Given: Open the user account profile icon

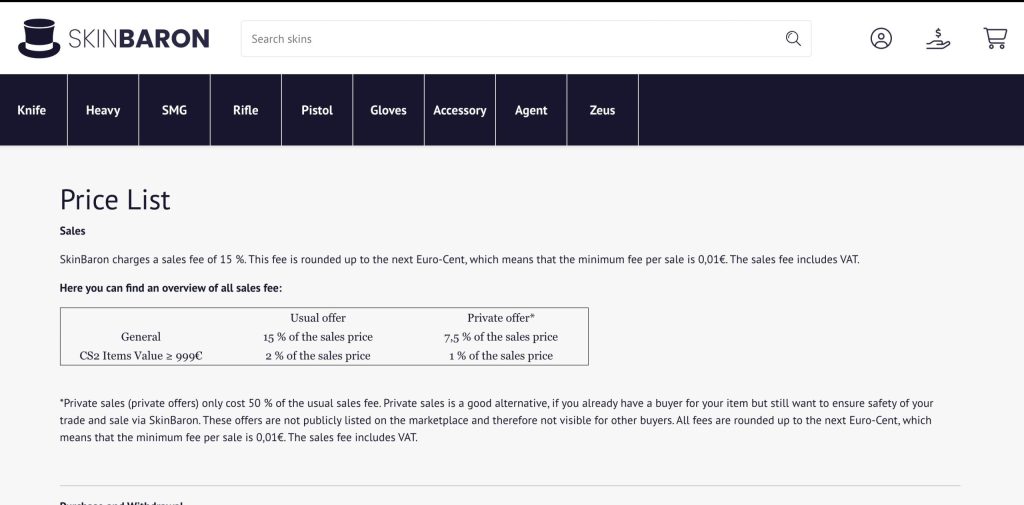Looking at the screenshot, I should [881, 39].
